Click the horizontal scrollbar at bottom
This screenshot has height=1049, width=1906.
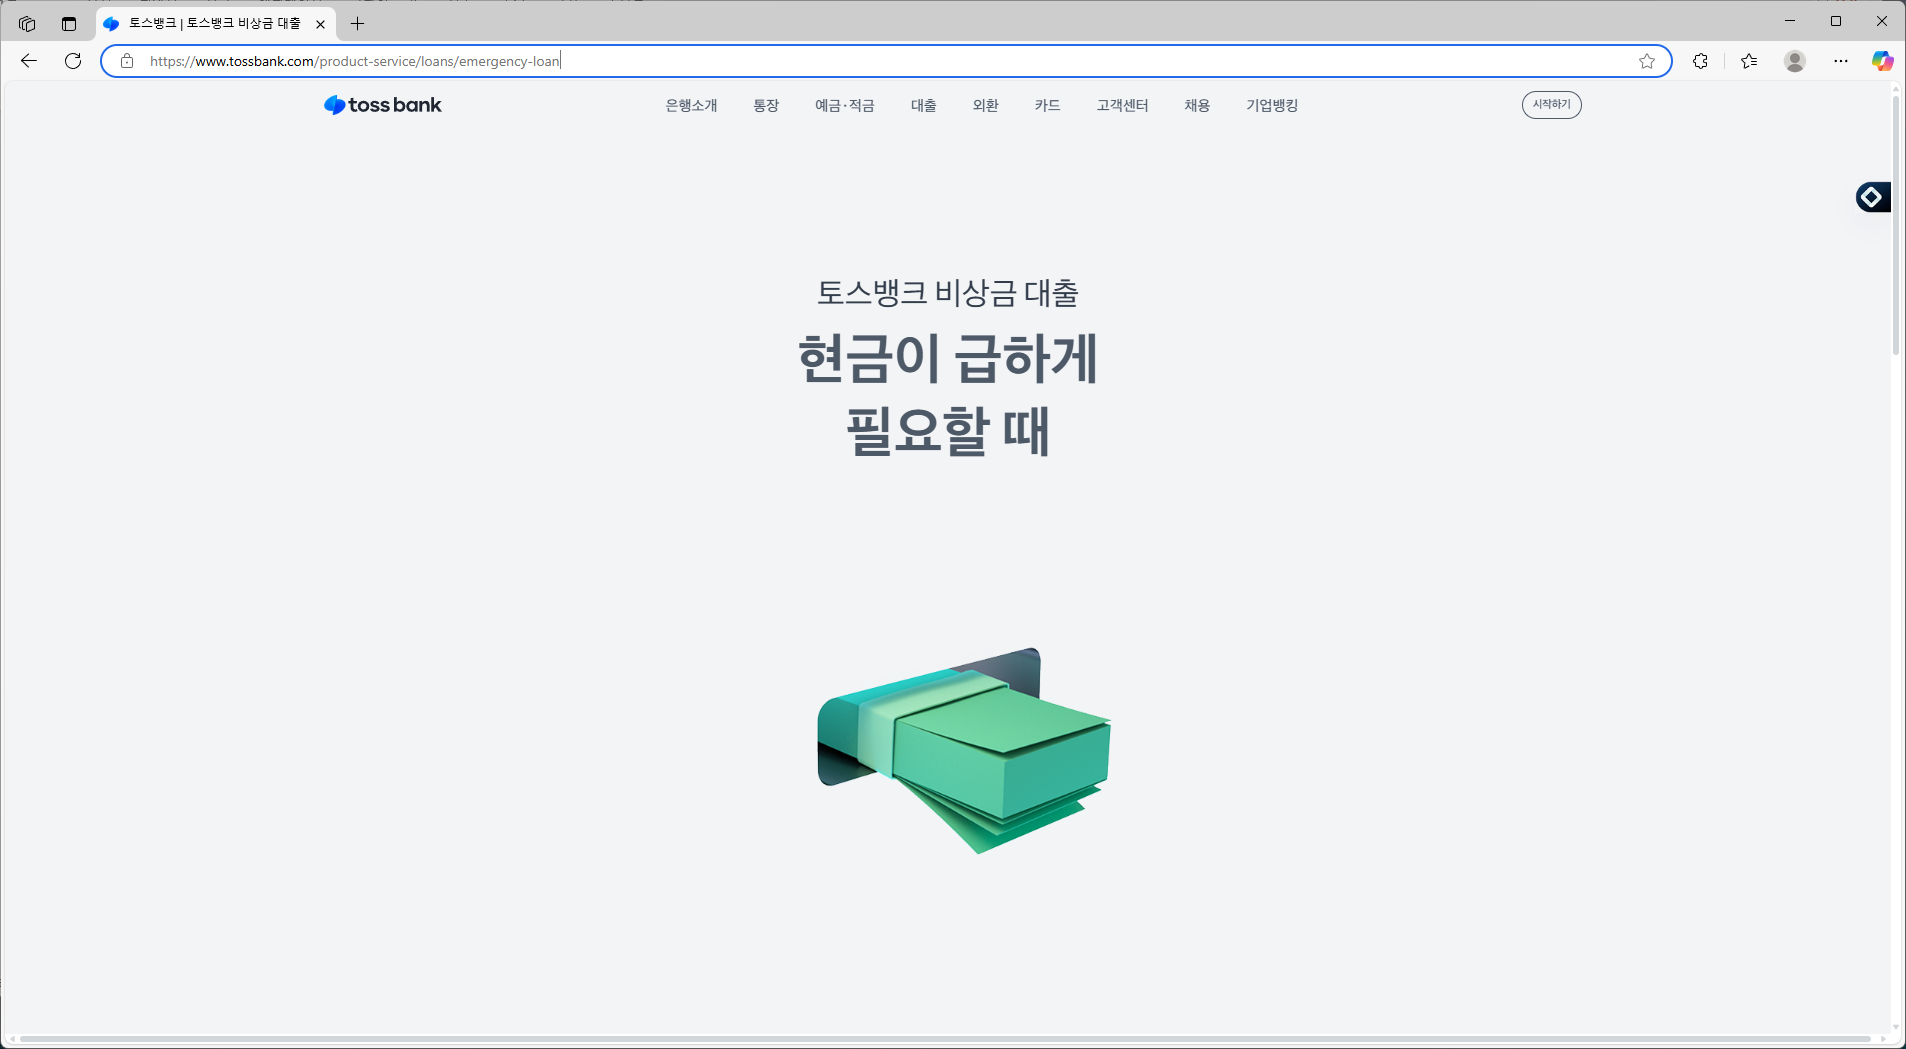tap(945, 1039)
